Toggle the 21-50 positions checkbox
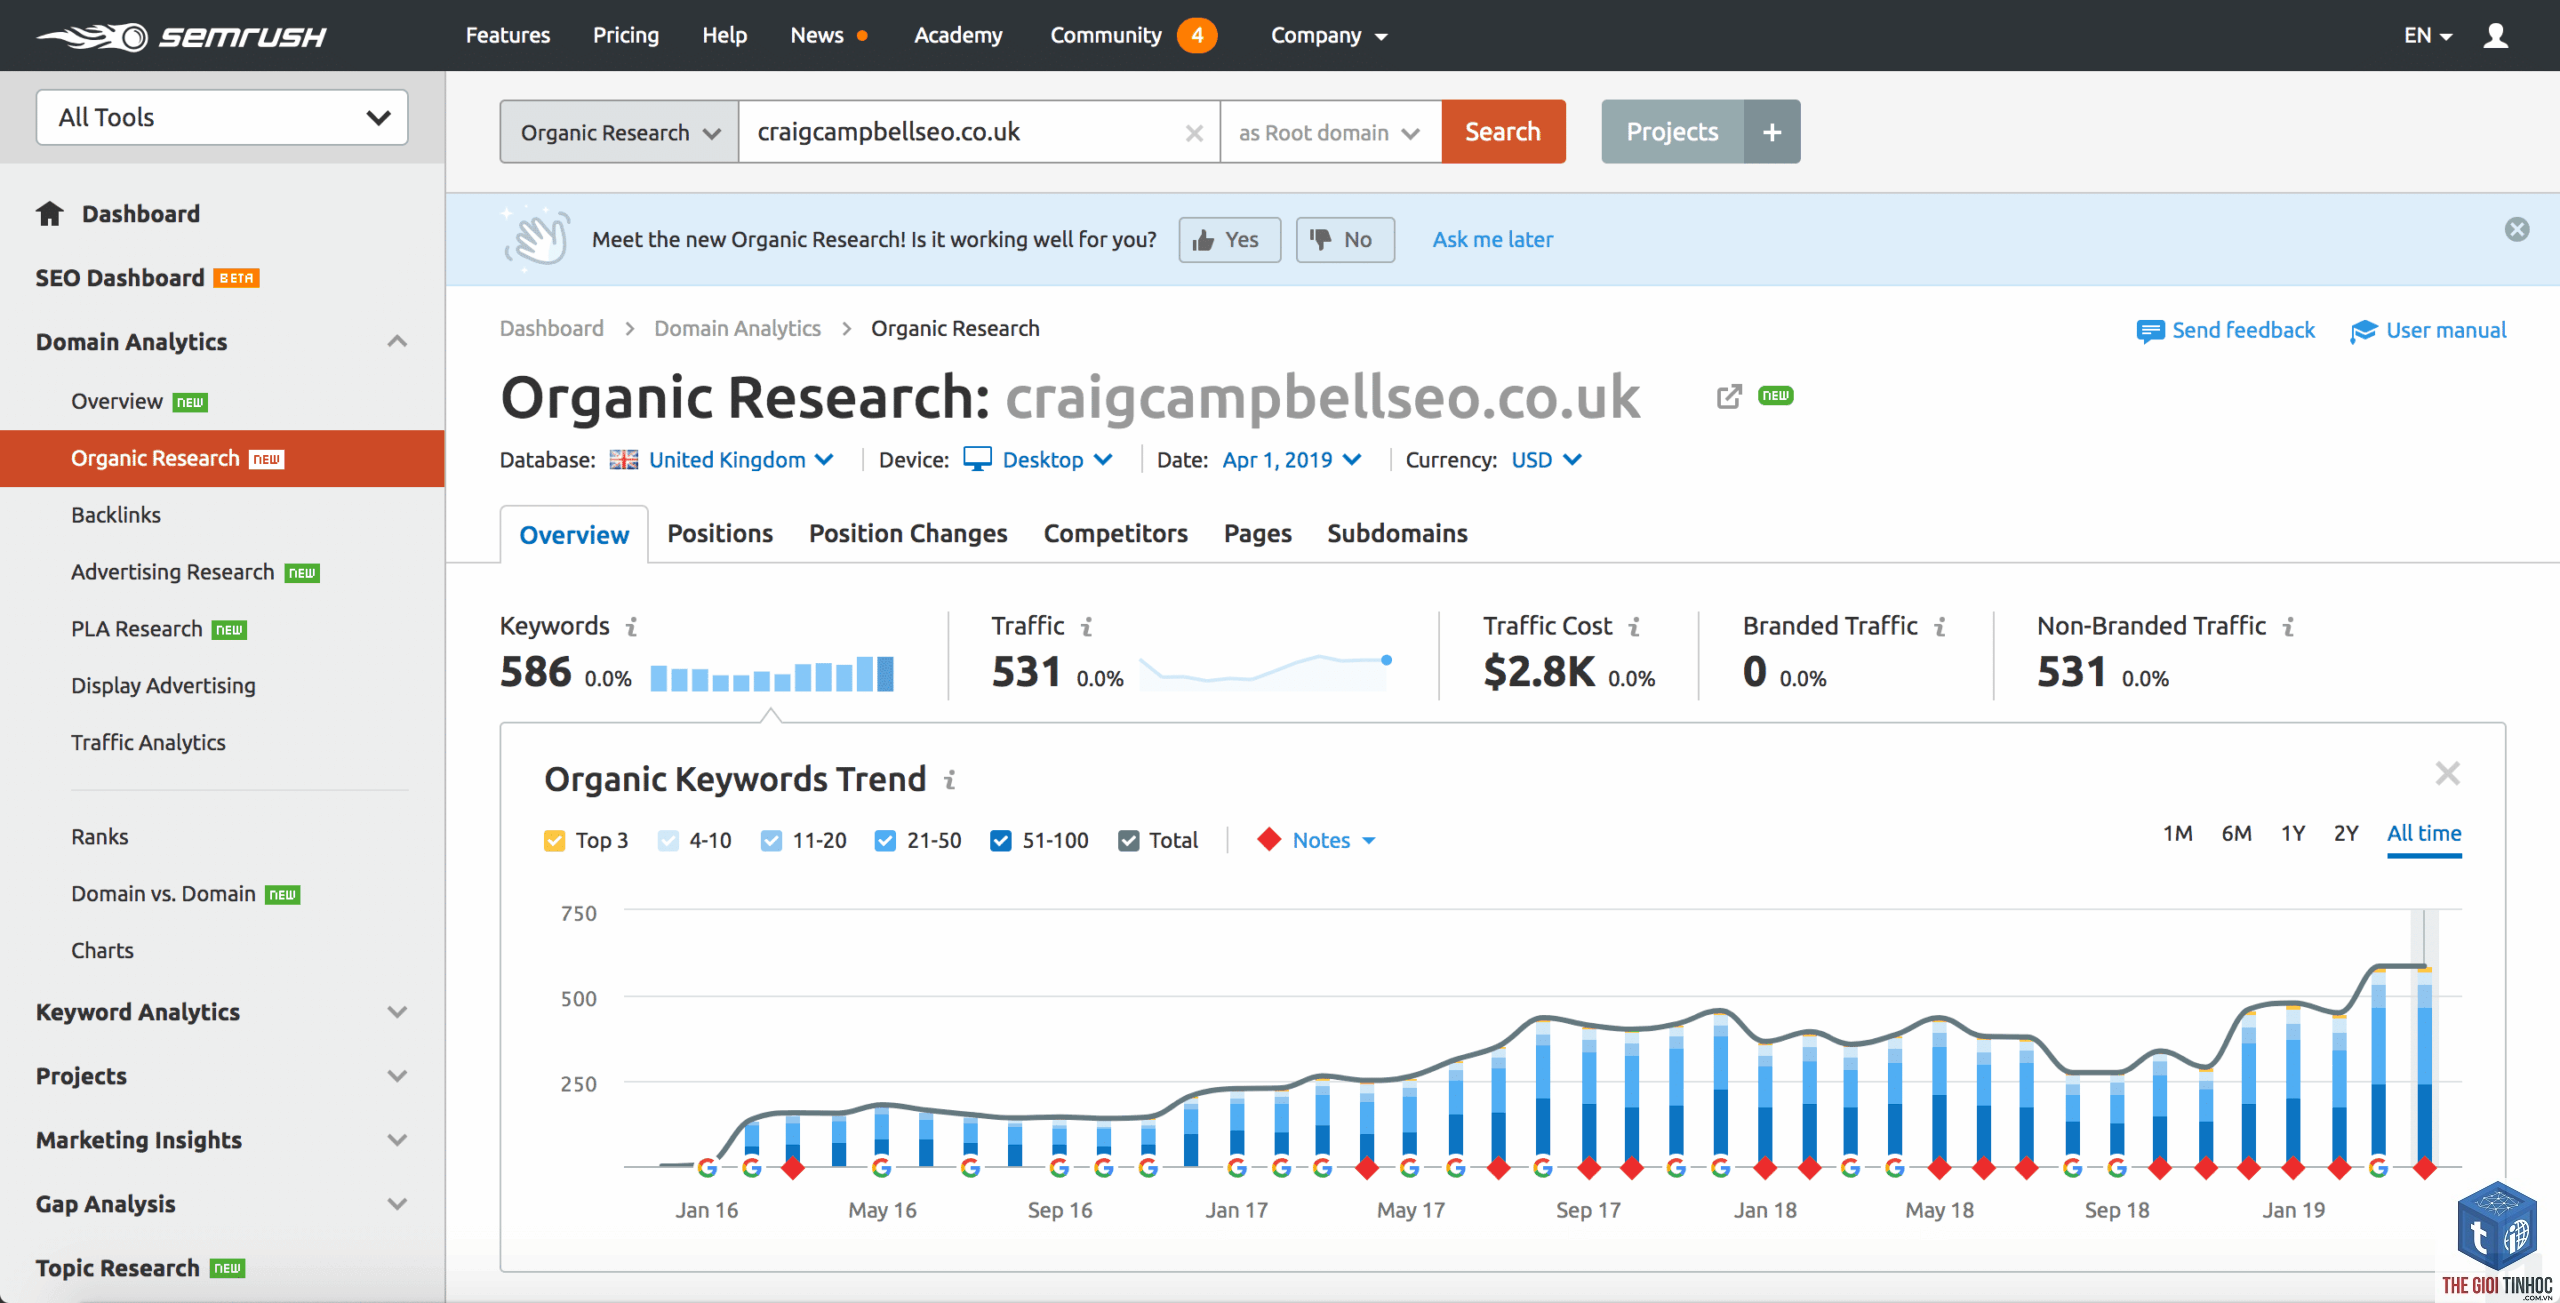Viewport: 2560px width, 1303px height. (885, 841)
